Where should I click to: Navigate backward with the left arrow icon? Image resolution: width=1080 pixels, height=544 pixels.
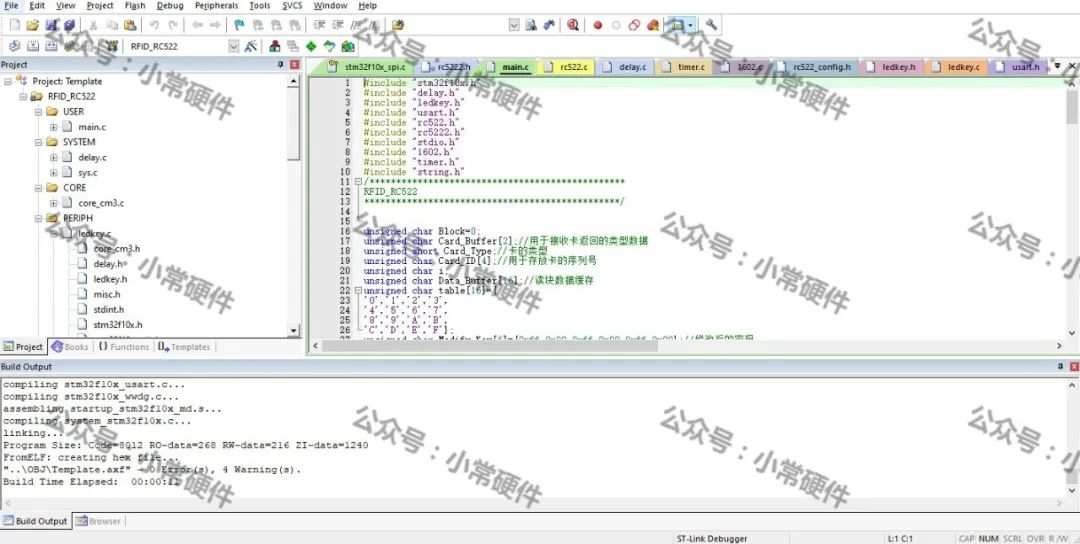pos(197,25)
